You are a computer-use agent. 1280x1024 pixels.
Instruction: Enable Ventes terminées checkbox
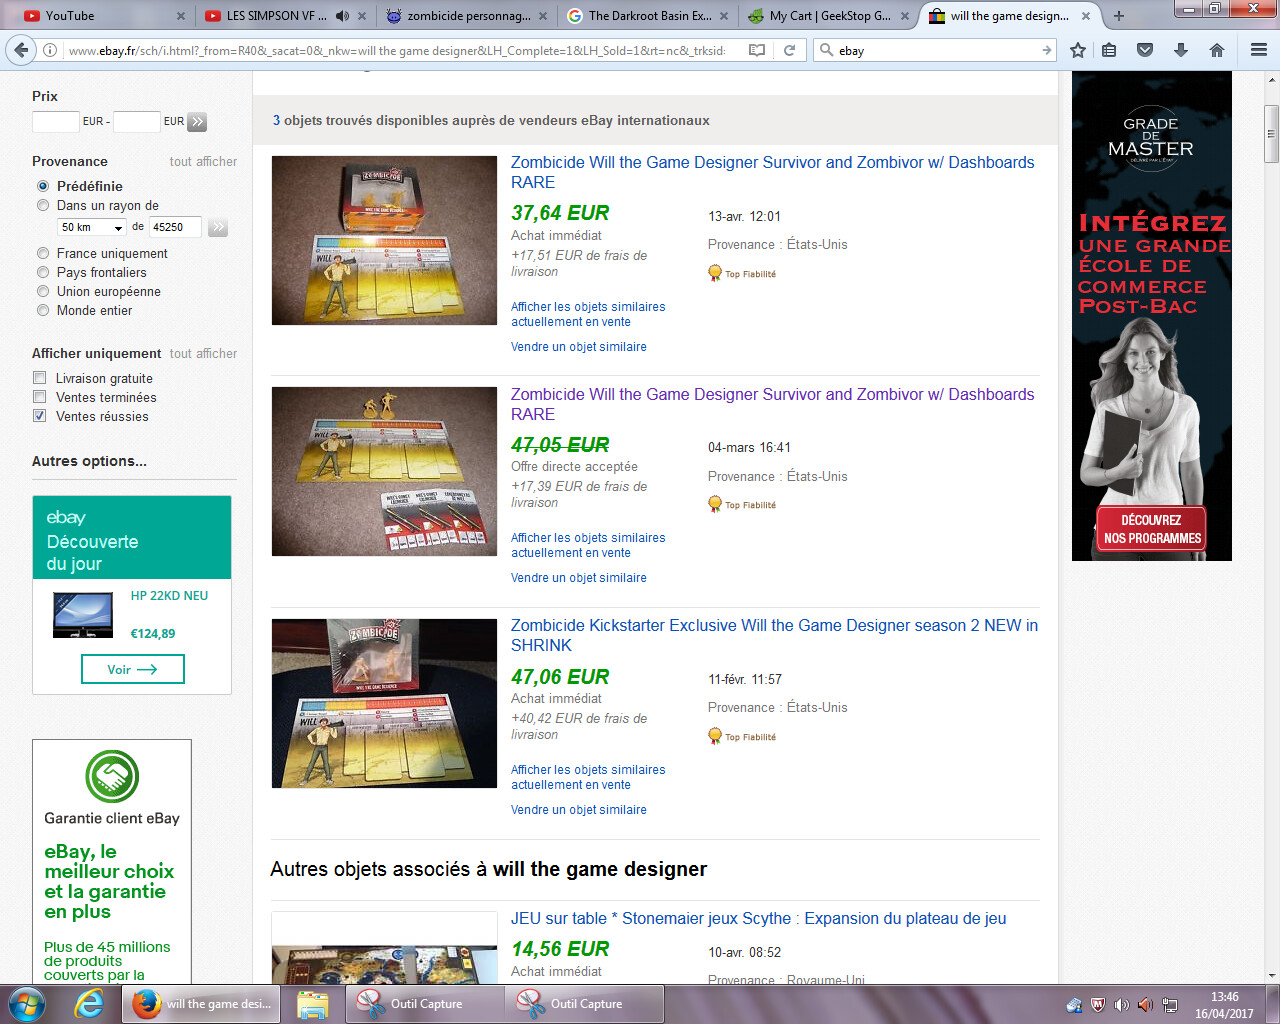(x=40, y=397)
